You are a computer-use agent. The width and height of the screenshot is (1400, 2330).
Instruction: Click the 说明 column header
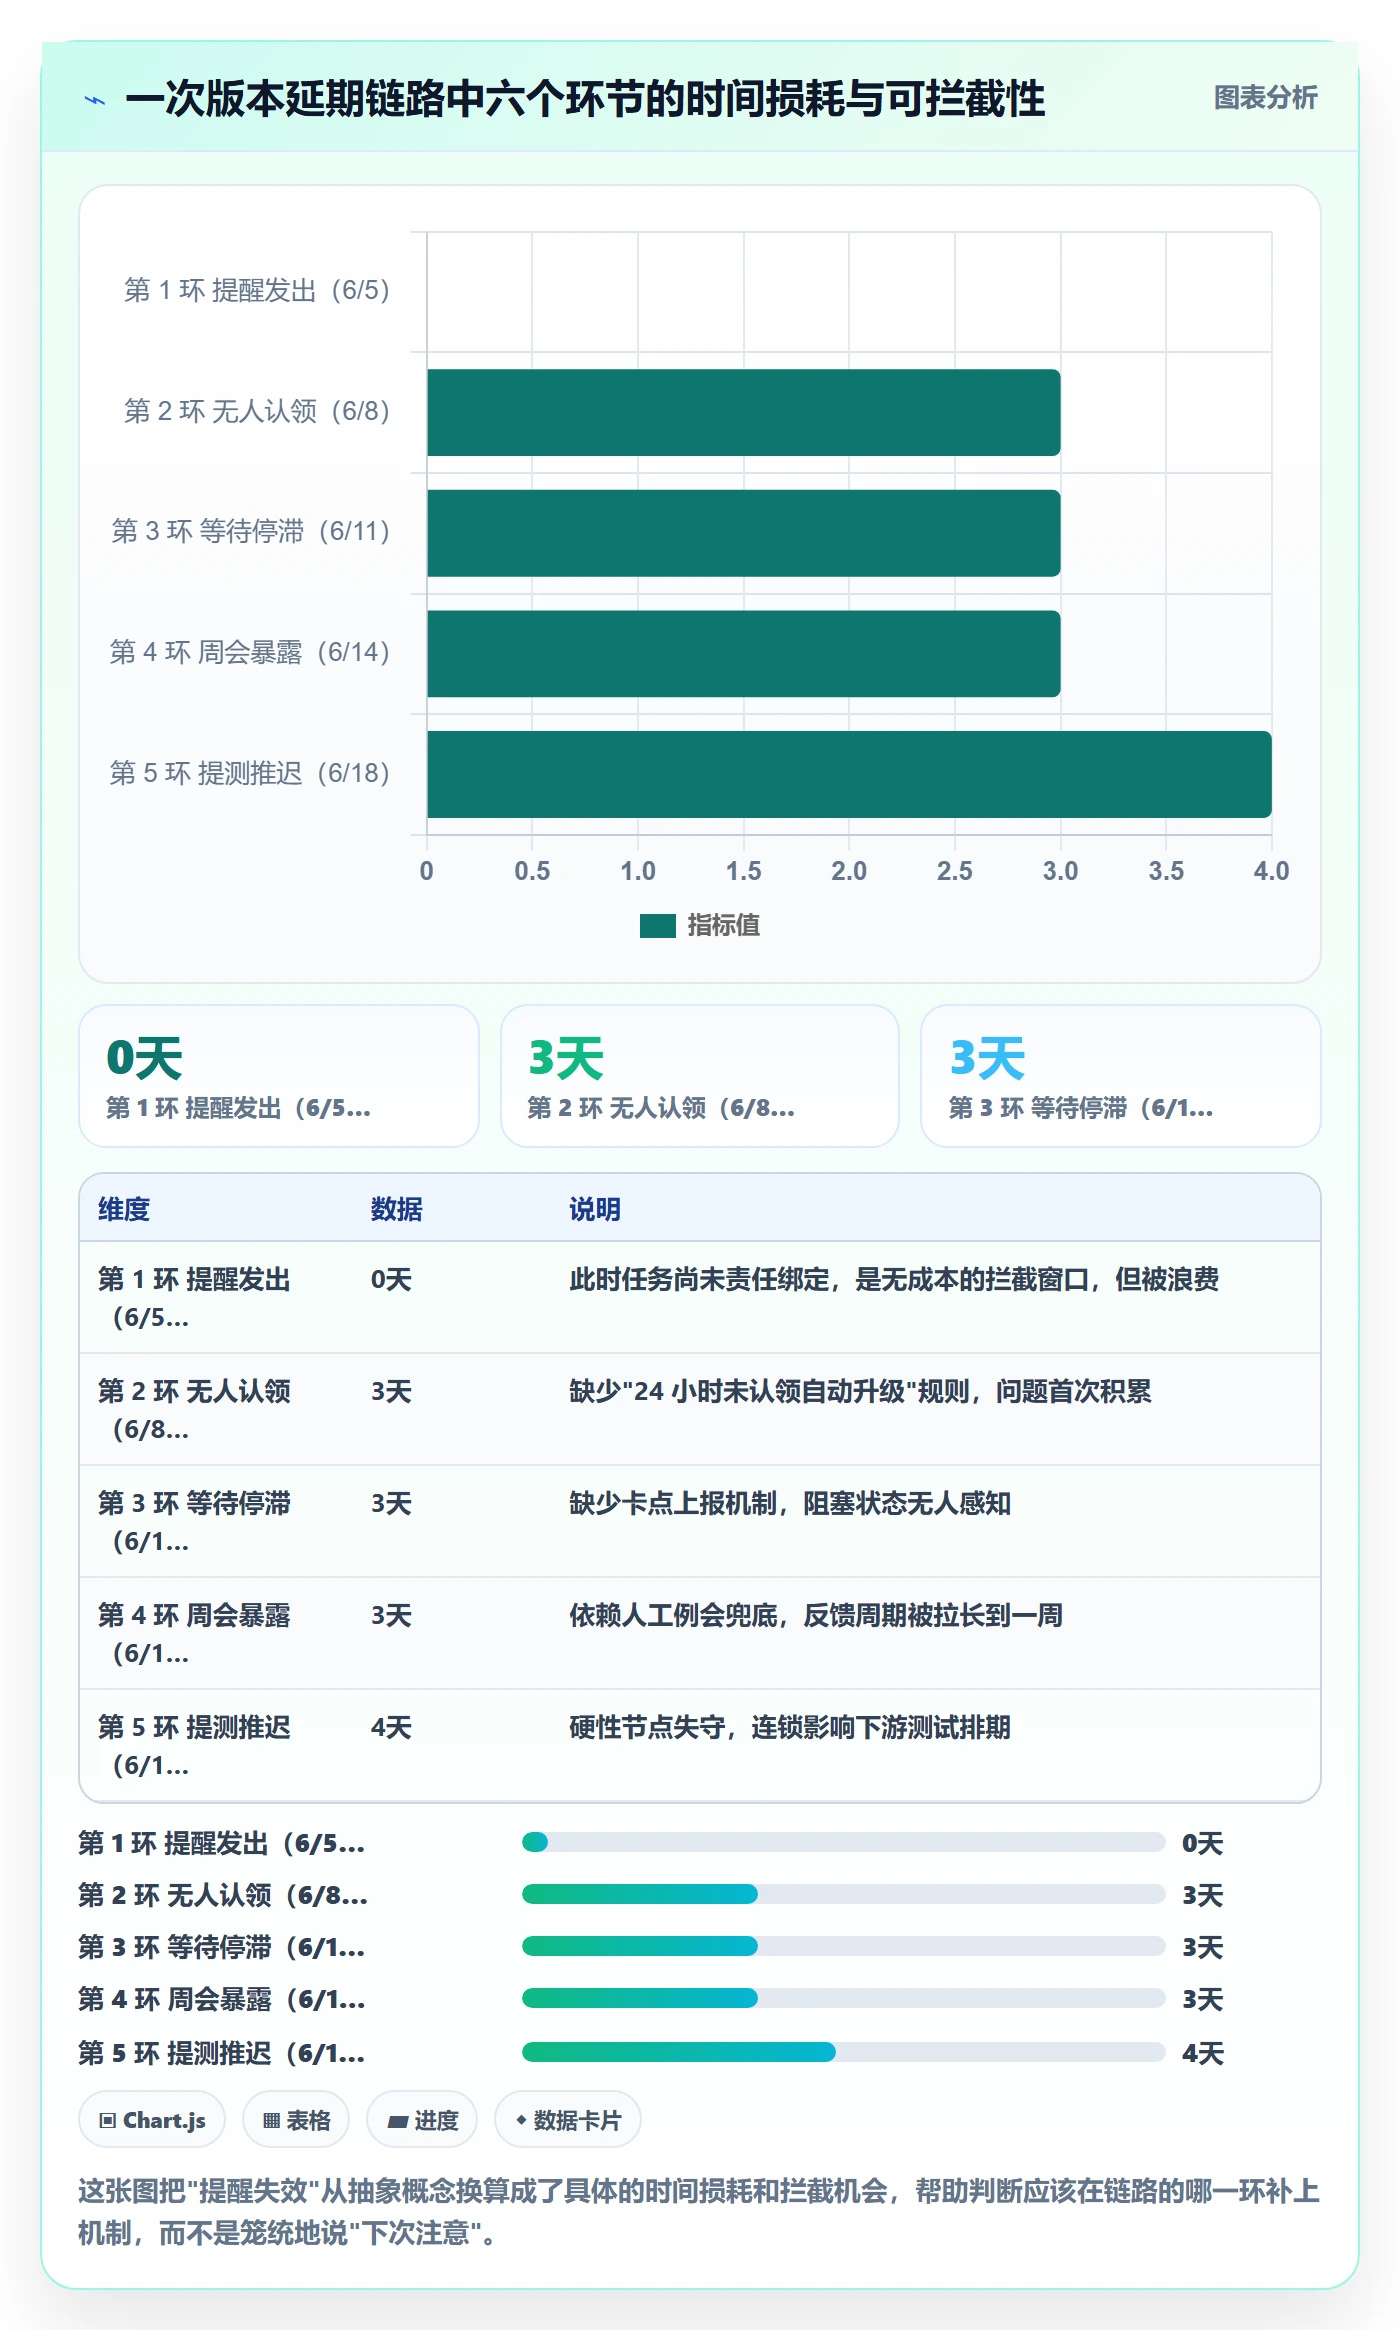[595, 1209]
